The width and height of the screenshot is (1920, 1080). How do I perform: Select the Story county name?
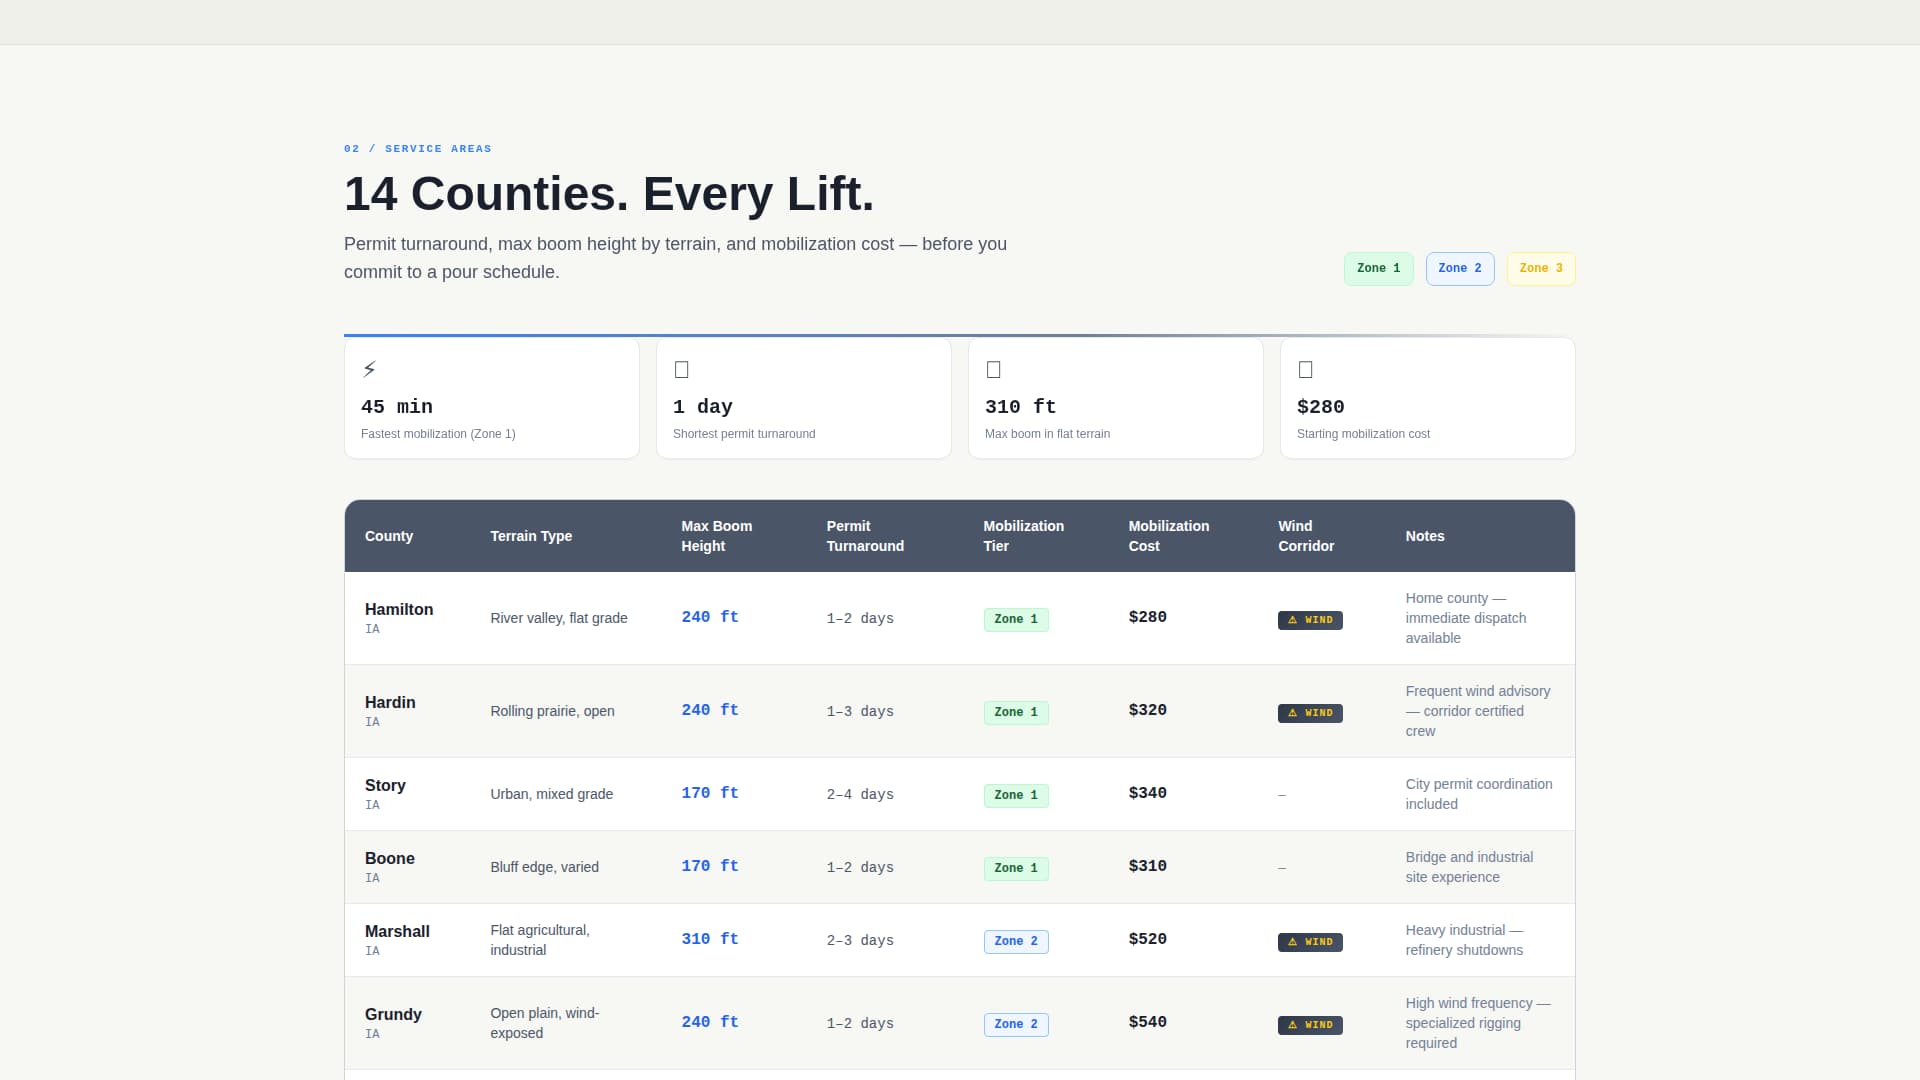click(x=385, y=786)
